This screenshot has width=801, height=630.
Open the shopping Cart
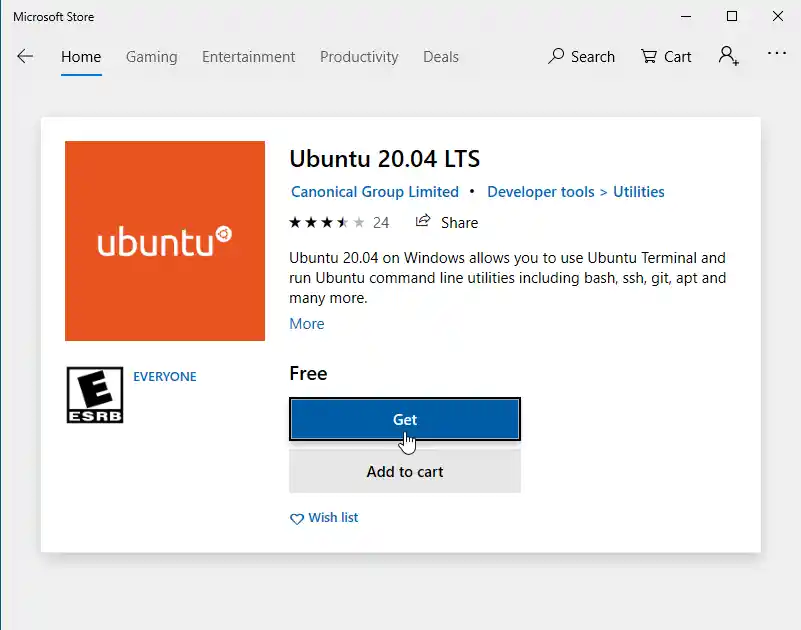click(x=665, y=57)
